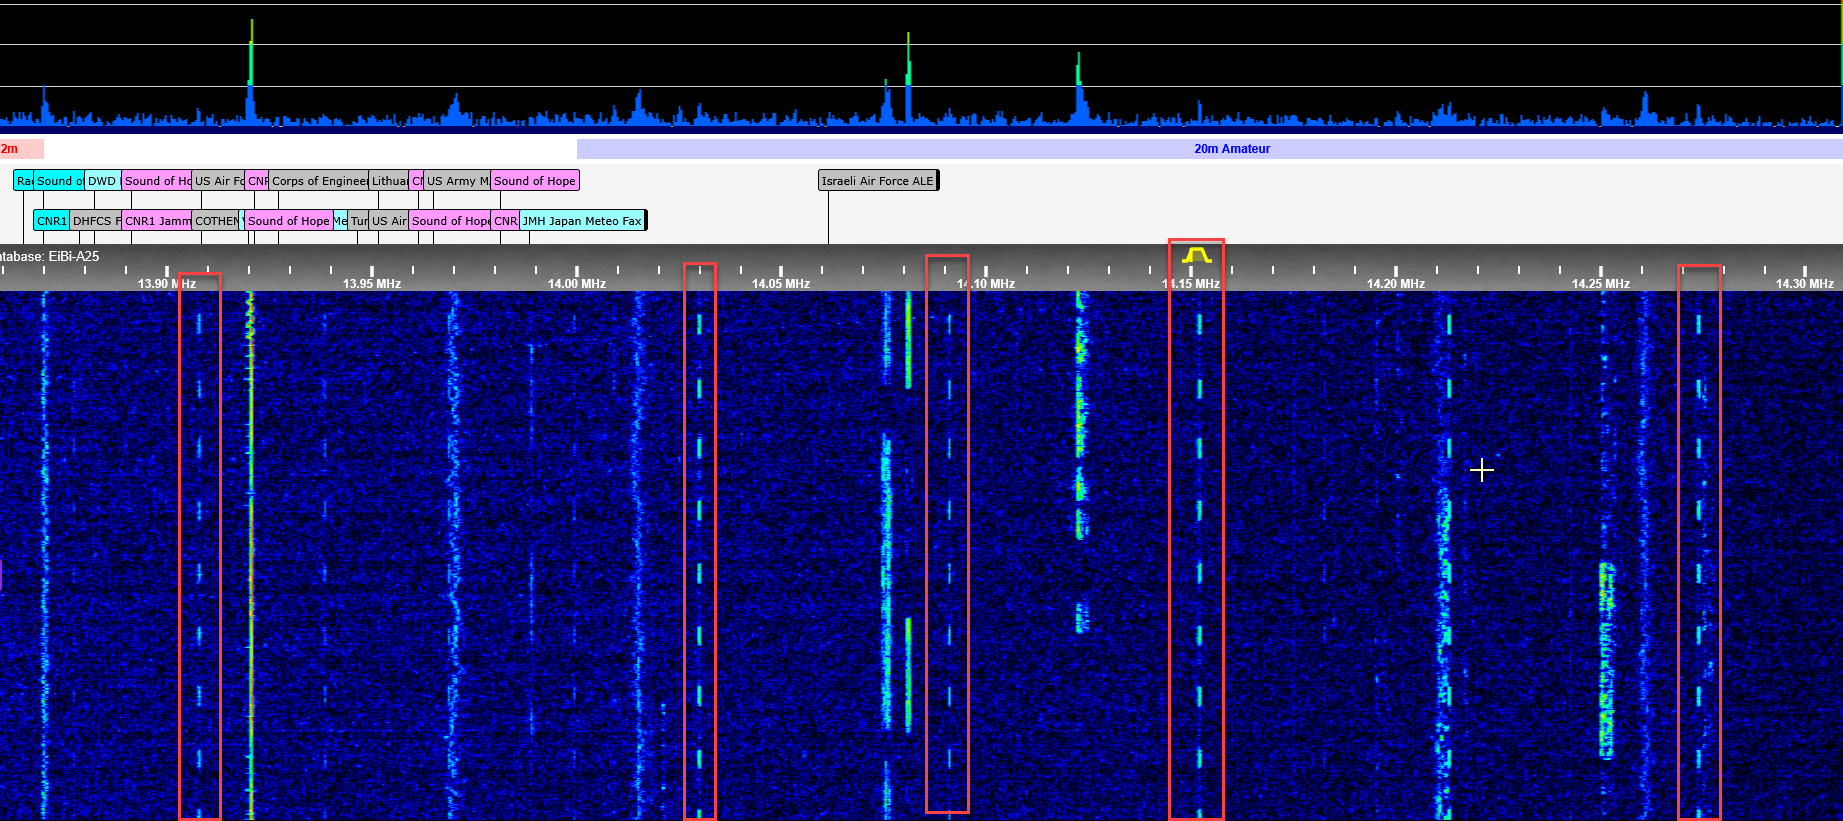
Task: Click the 14.30 MHz scale marking
Action: [x=1804, y=284]
